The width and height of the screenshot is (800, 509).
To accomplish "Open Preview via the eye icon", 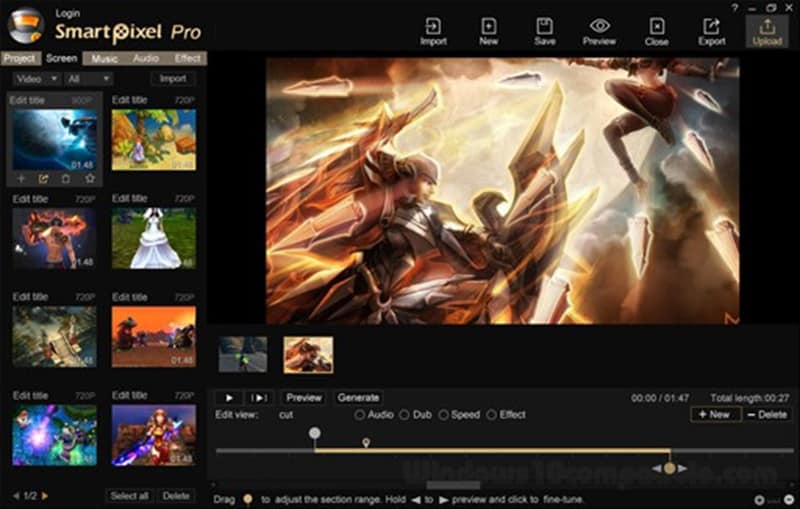I will click(599, 32).
